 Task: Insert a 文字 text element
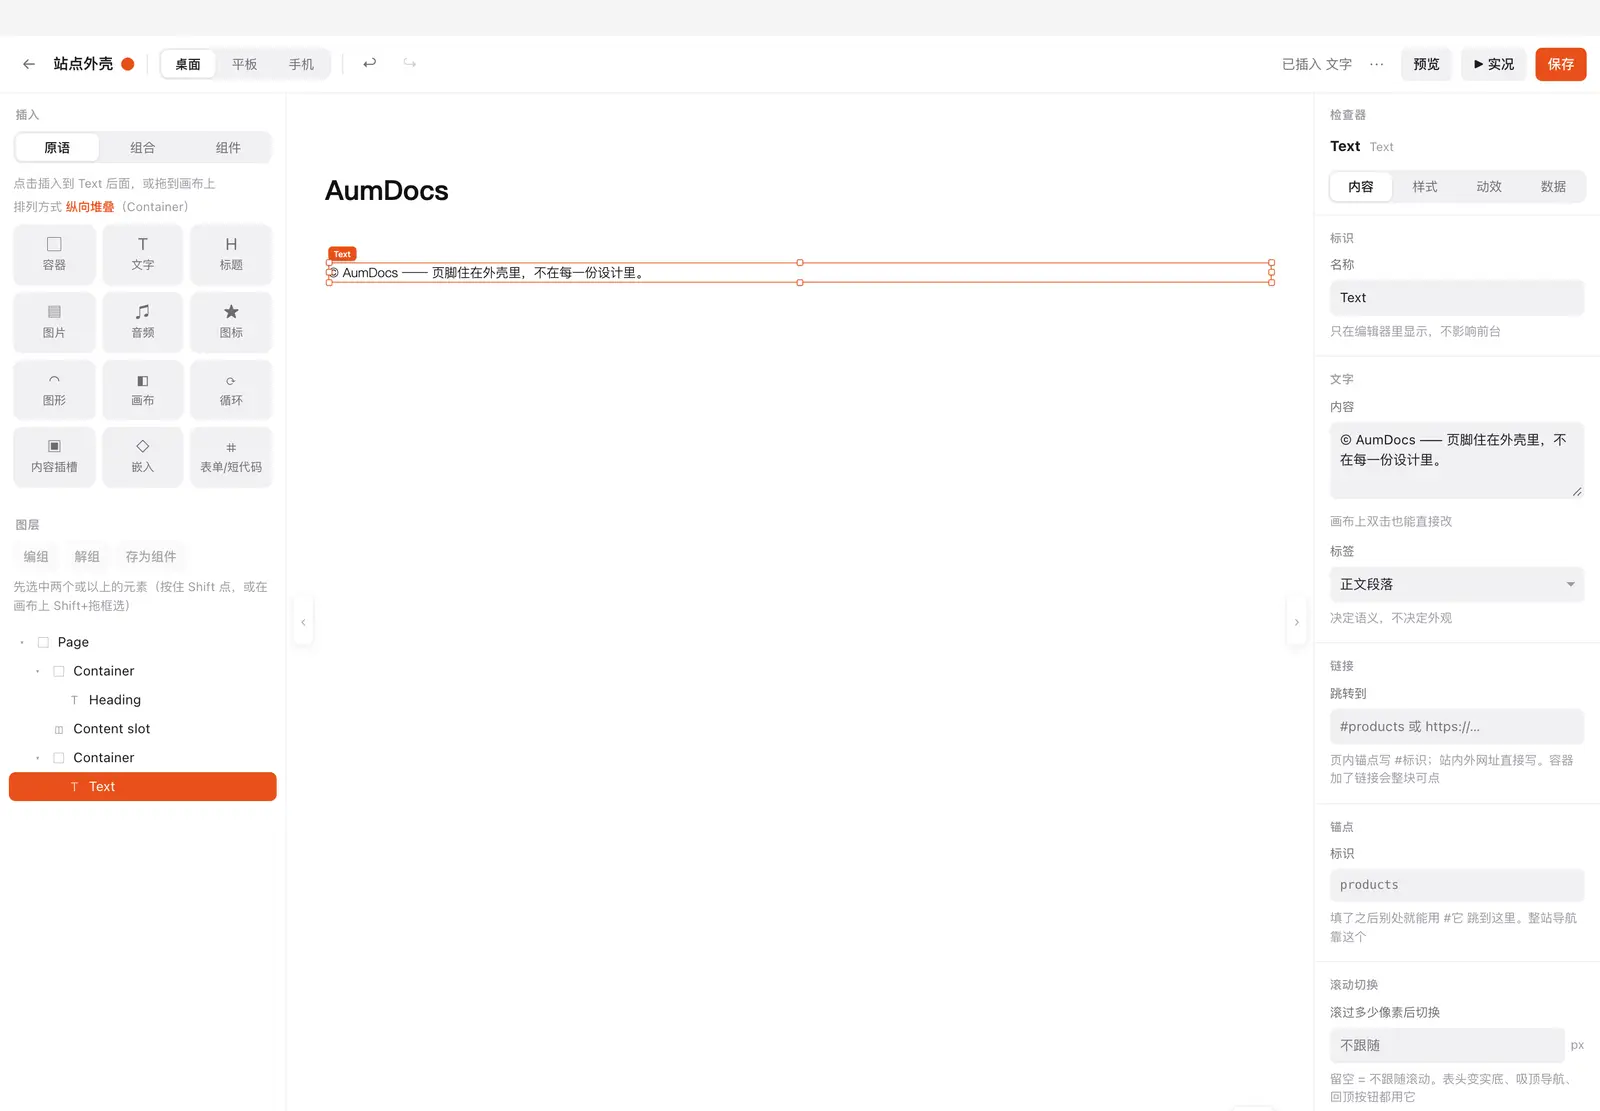[143, 254]
